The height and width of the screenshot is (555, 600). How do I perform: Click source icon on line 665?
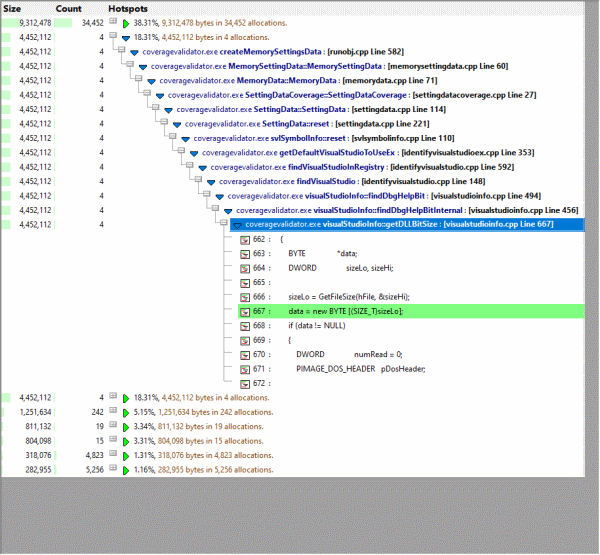(x=245, y=283)
